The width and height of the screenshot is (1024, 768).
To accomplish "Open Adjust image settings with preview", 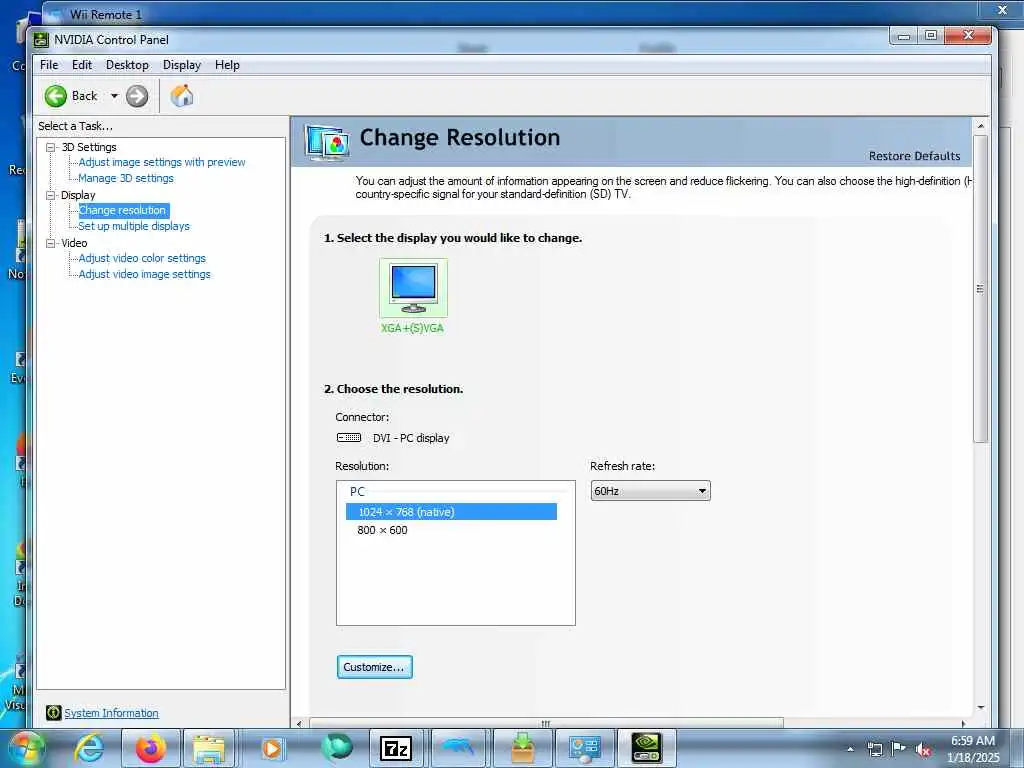I will coord(162,162).
